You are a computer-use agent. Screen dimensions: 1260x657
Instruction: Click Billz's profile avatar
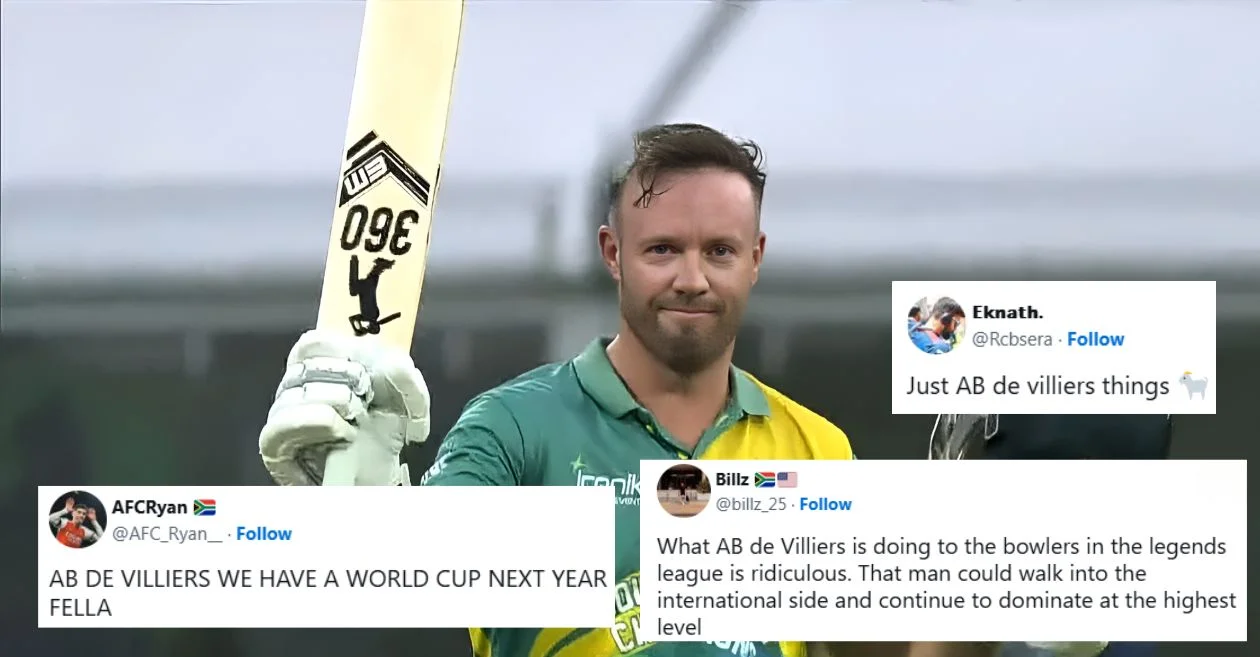click(x=684, y=491)
